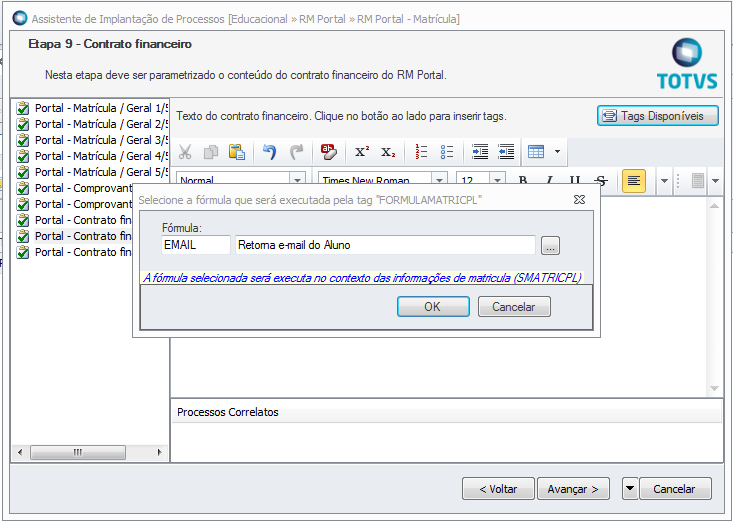733x524 pixels.
Task: Click the application icon in the title bar
Action: click(x=20, y=19)
